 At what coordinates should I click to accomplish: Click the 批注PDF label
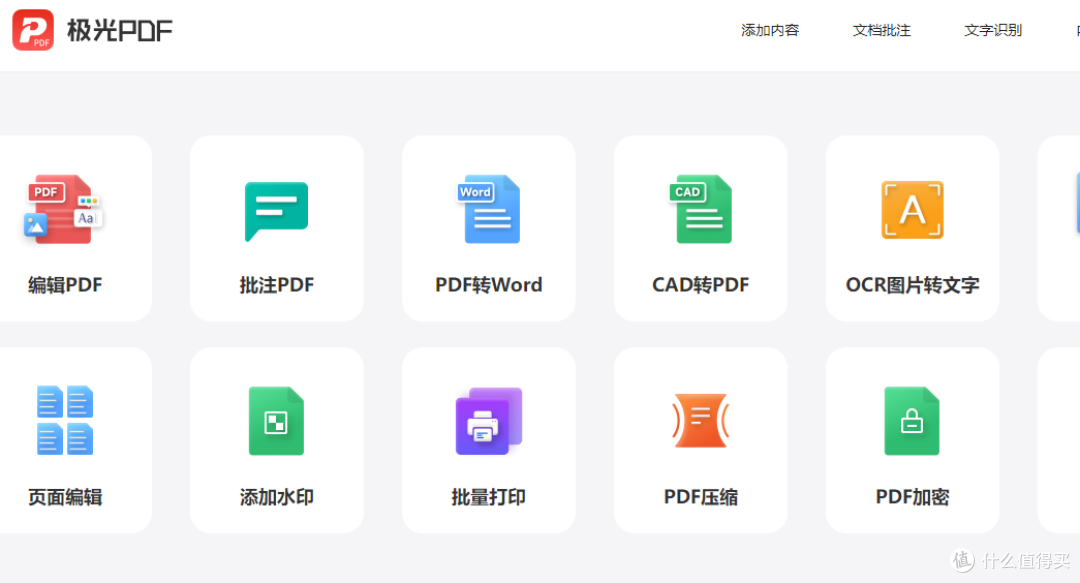(x=276, y=285)
